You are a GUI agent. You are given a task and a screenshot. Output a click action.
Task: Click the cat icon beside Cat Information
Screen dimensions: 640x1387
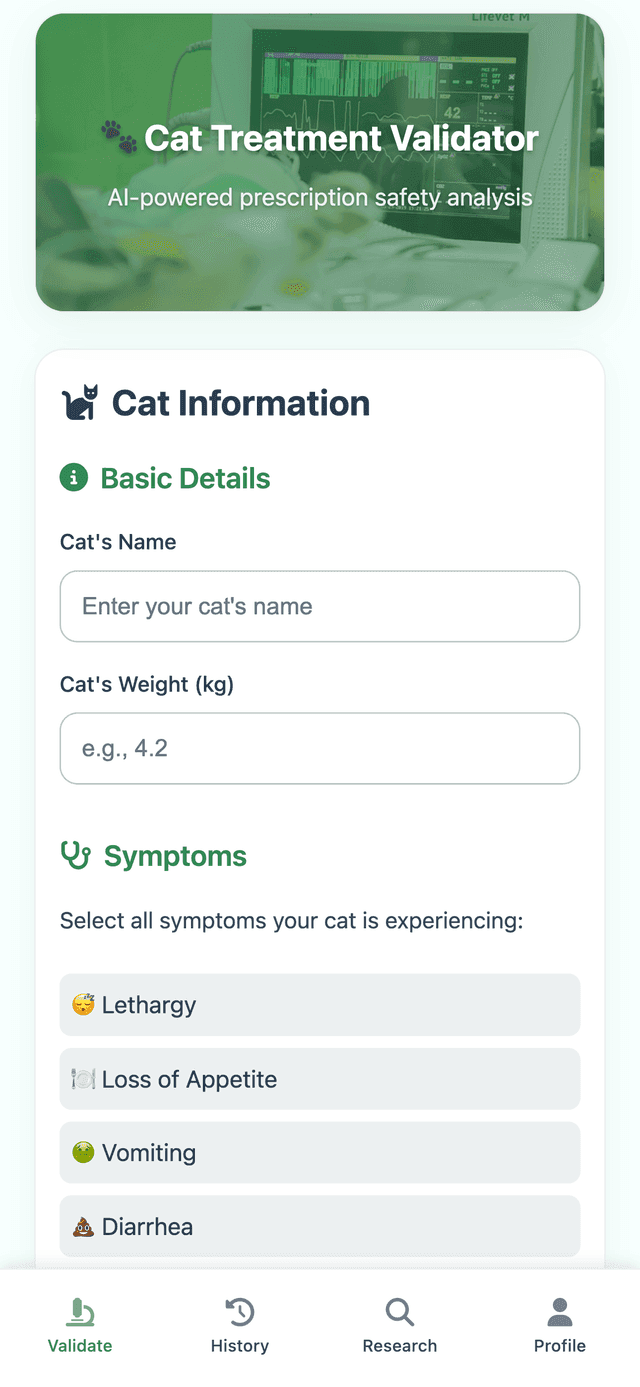80,402
